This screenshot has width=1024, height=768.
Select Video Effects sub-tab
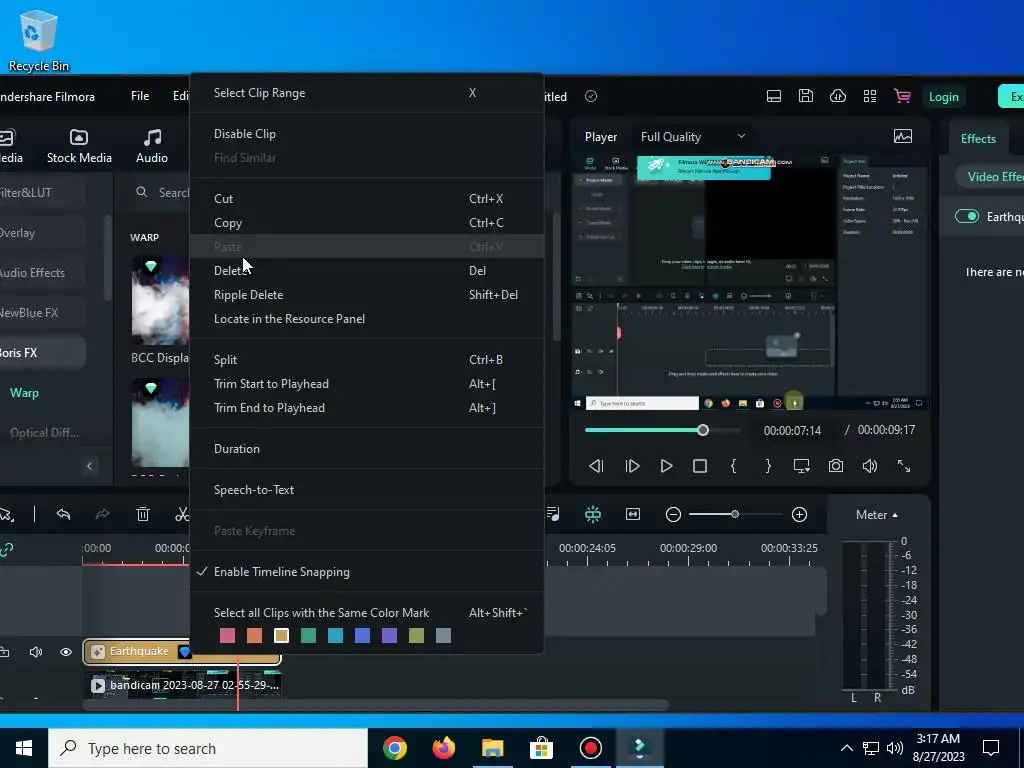pyautogui.click(x=993, y=177)
